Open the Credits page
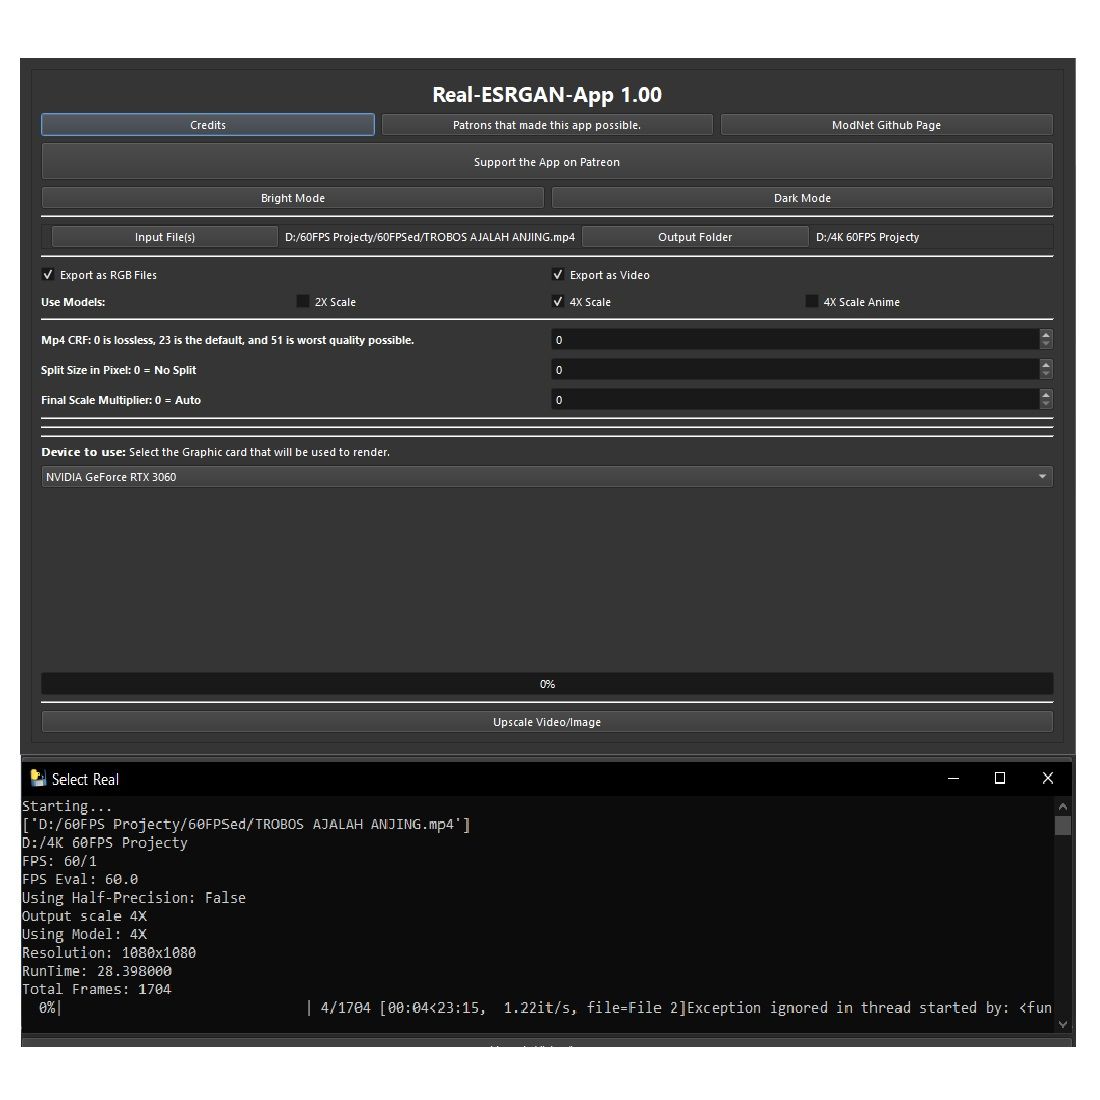Viewport: 1100px width, 1100px height. [208, 125]
